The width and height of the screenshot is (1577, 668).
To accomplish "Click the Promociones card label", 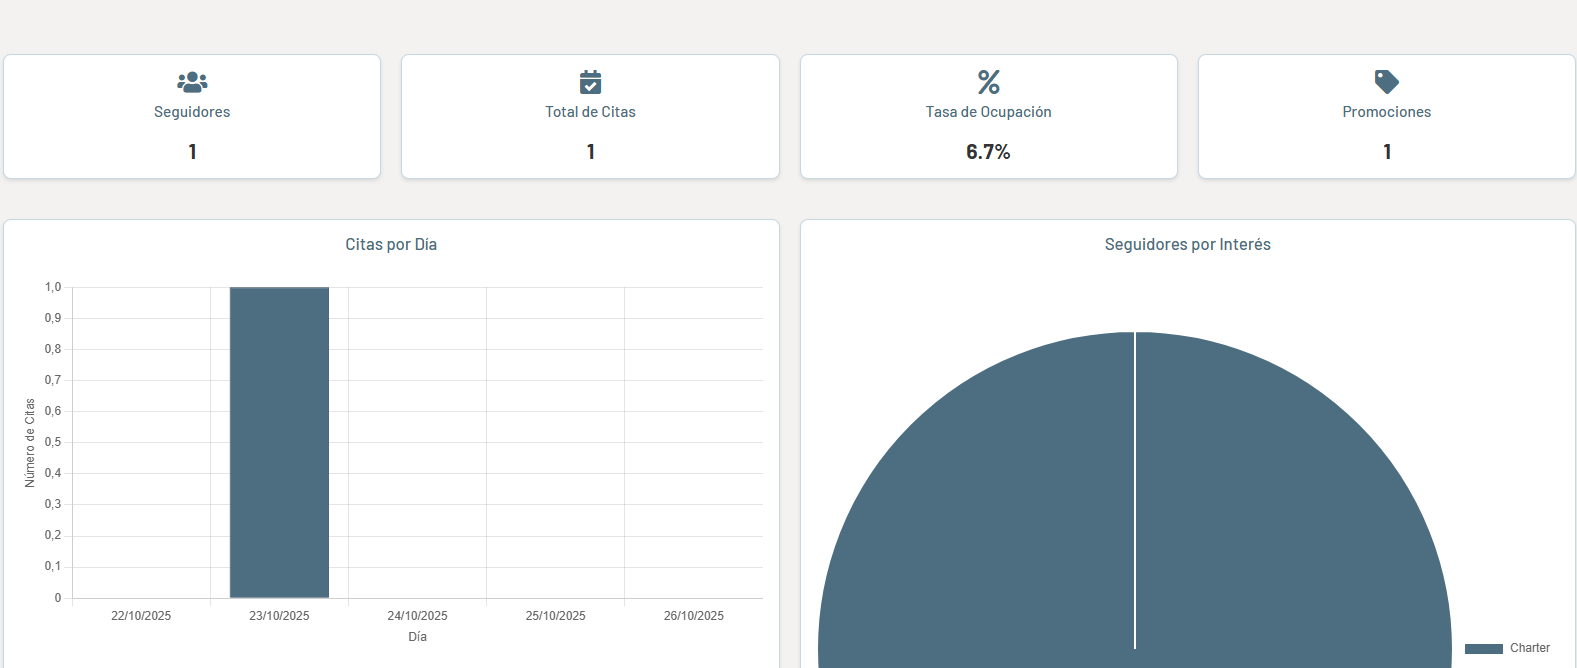I will (x=1387, y=112).
